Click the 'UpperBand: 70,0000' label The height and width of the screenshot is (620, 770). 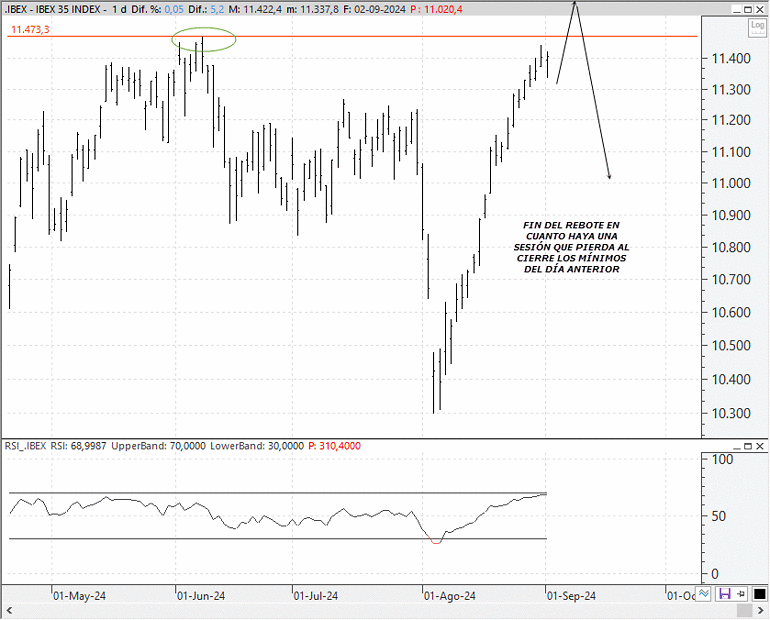click(158, 446)
